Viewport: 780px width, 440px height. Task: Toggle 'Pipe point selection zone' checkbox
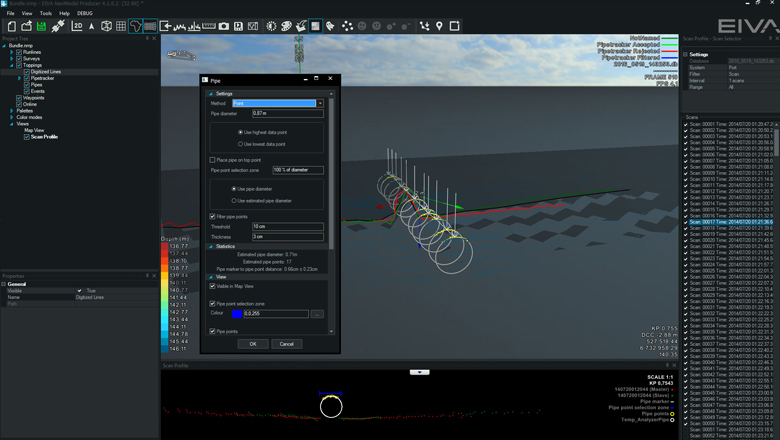(x=212, y=304)
